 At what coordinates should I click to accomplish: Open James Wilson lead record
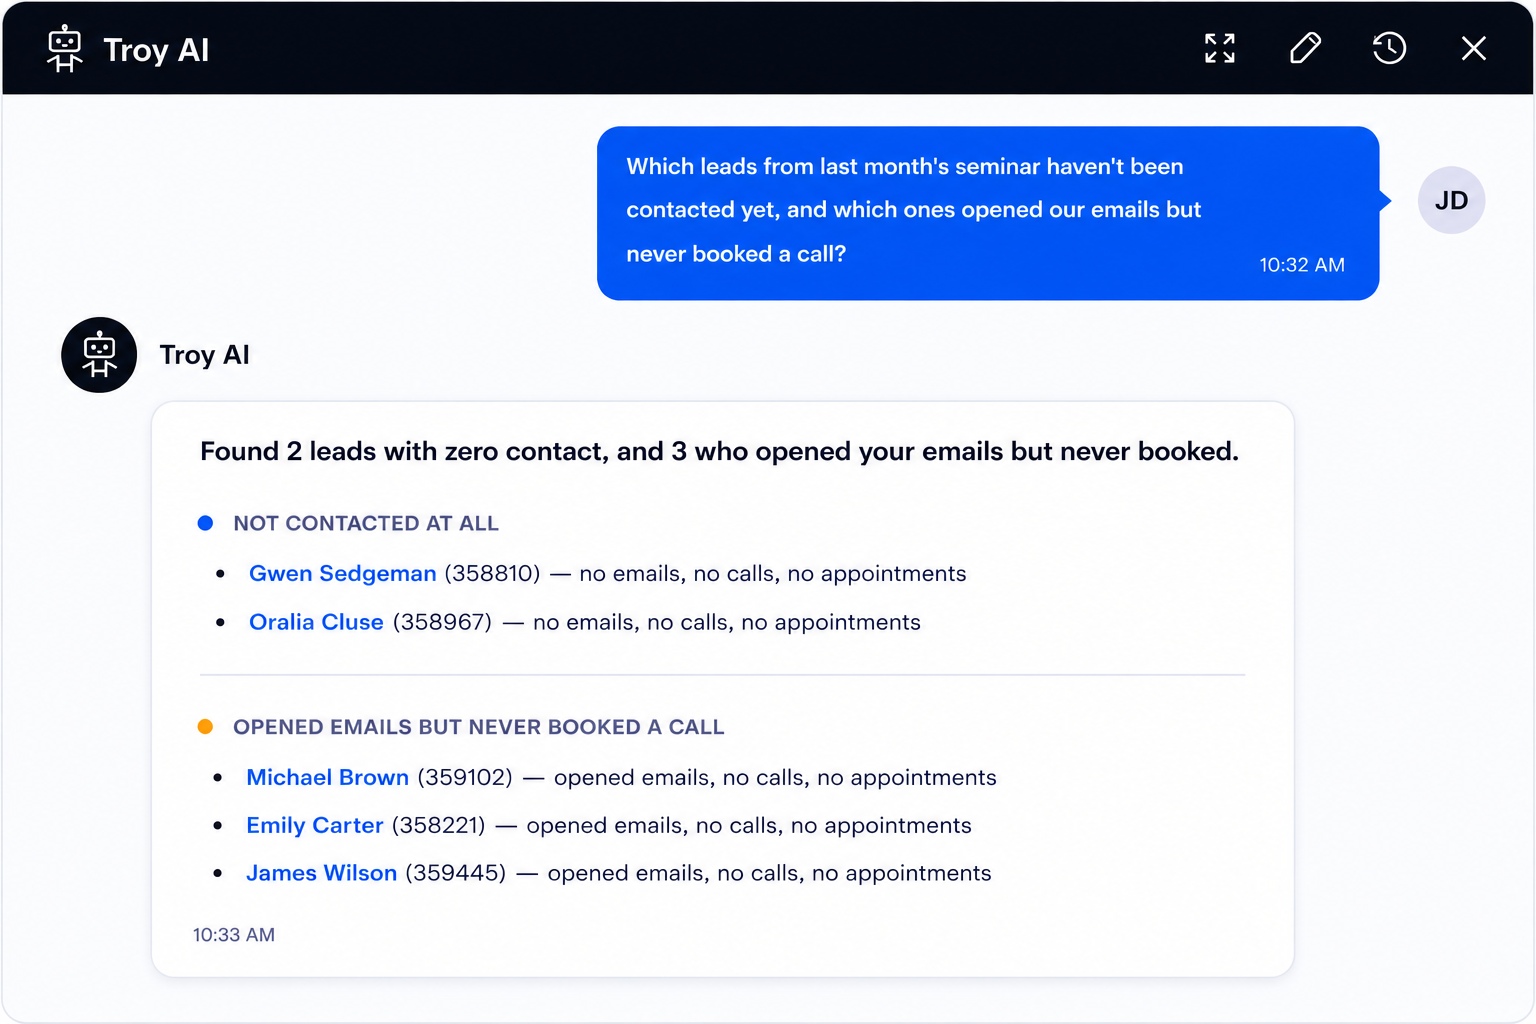[x=321, y=873]
